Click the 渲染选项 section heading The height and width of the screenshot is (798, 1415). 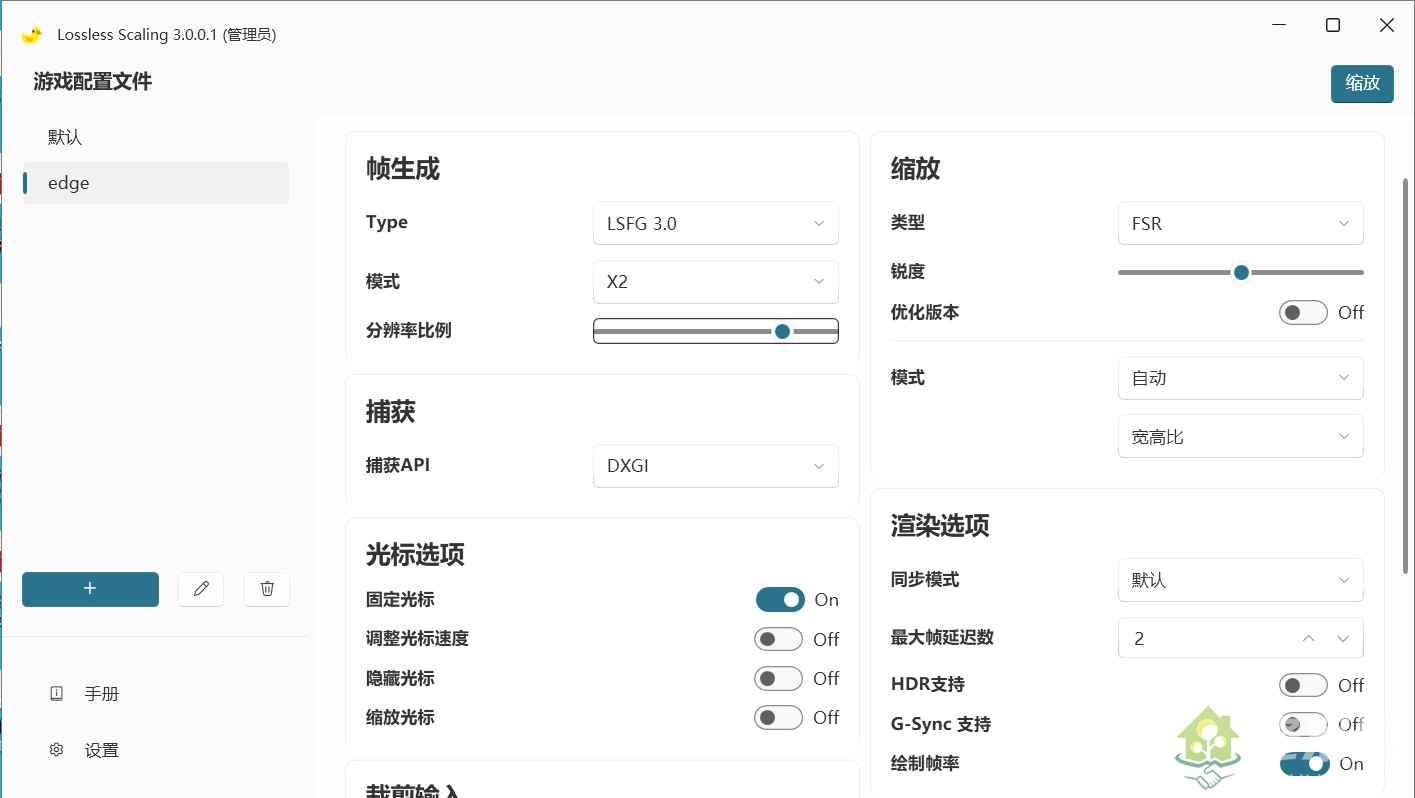(940, 525)
